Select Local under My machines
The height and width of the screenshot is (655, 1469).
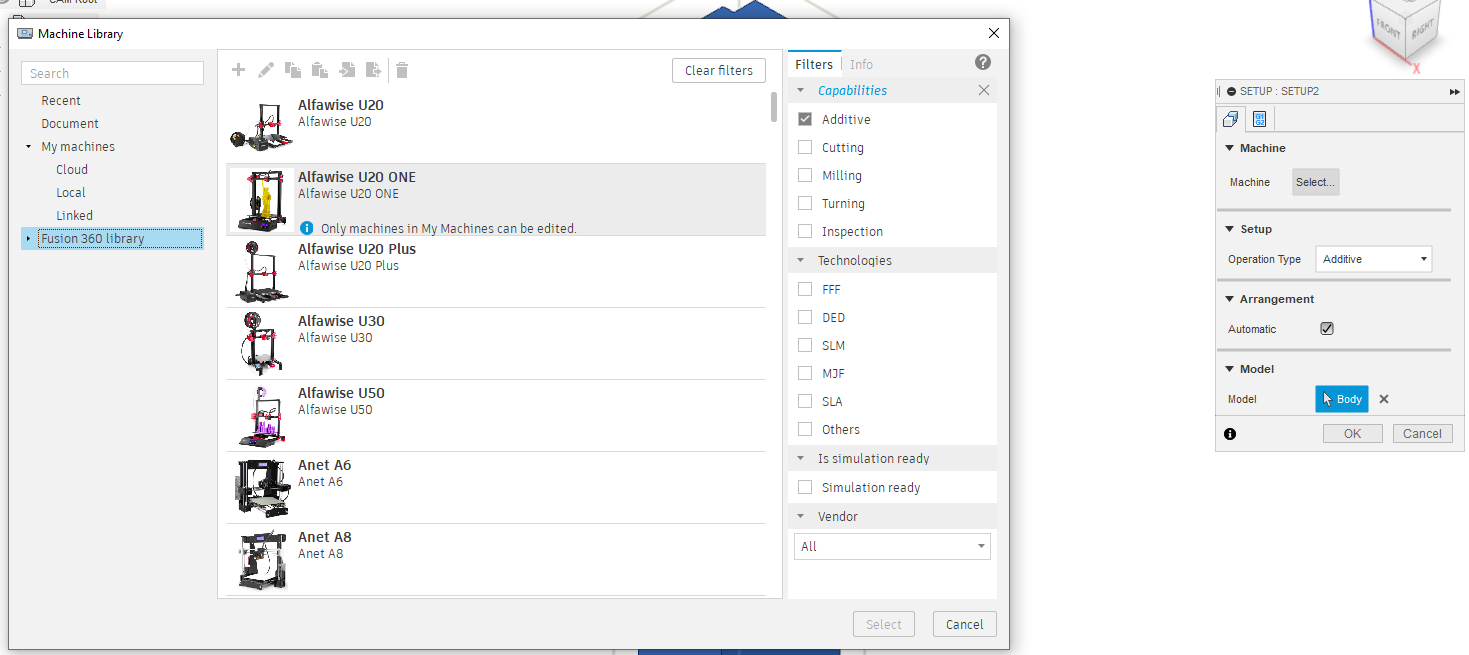71,192
